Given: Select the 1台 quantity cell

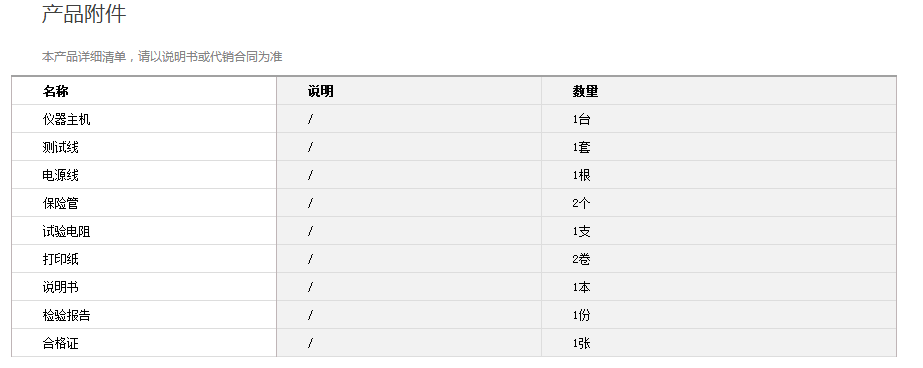Looking at the screenshot, I should point(719,119).
